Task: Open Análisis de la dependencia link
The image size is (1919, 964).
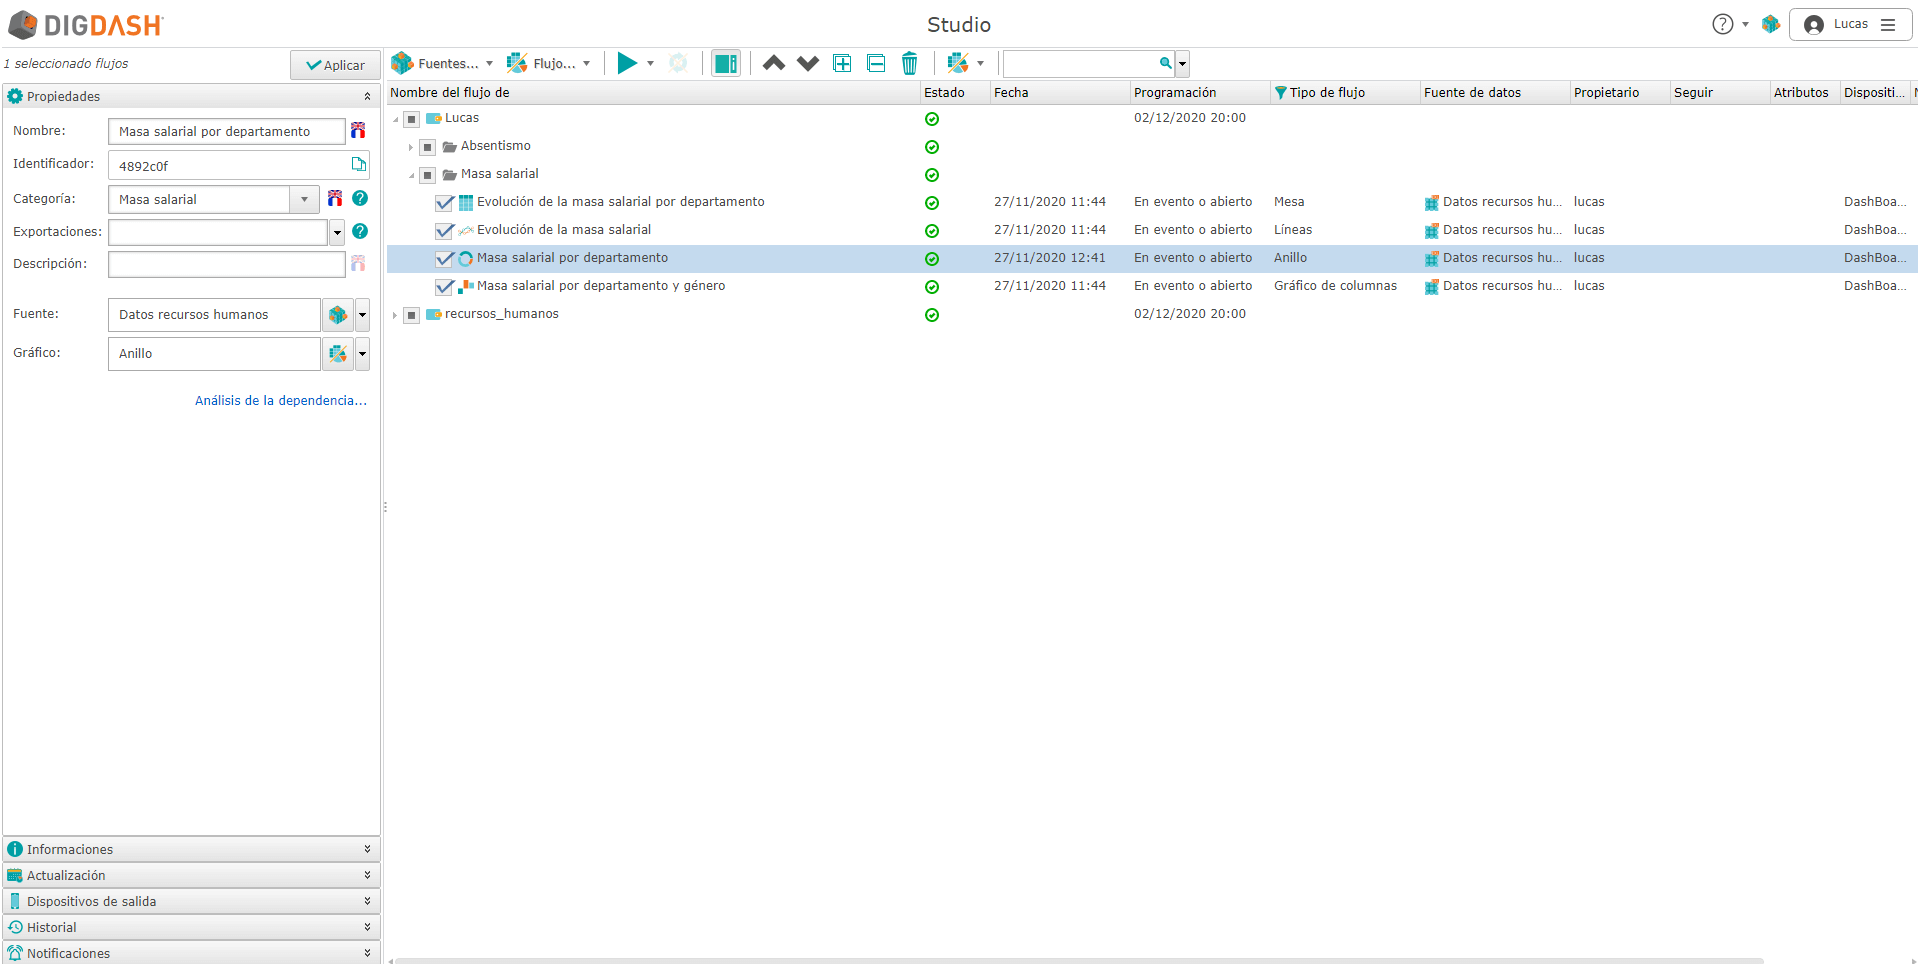Action: click(x=281, y=400)
